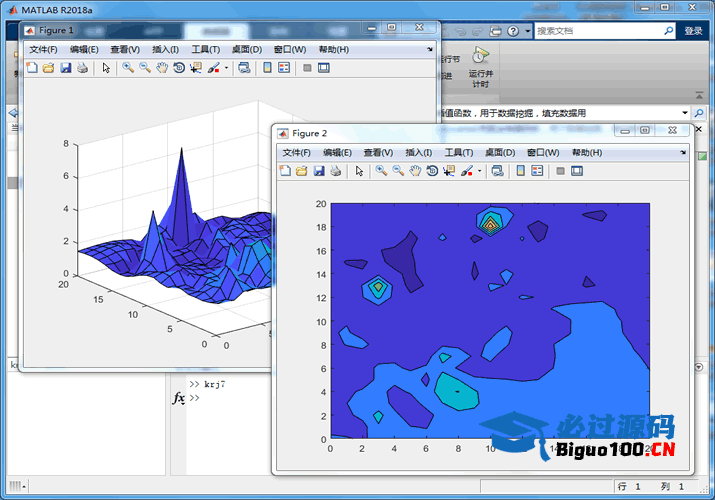Open 编辑(E) menu in Figure 2
The image size is (715, 500).
337,153
